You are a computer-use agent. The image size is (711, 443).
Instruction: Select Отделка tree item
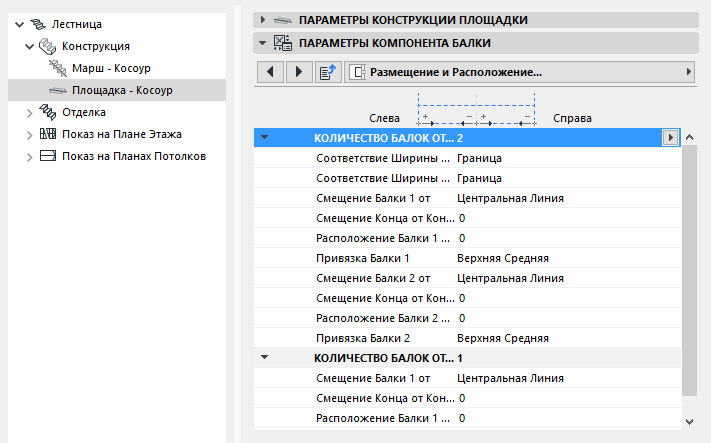coord(84,112)
